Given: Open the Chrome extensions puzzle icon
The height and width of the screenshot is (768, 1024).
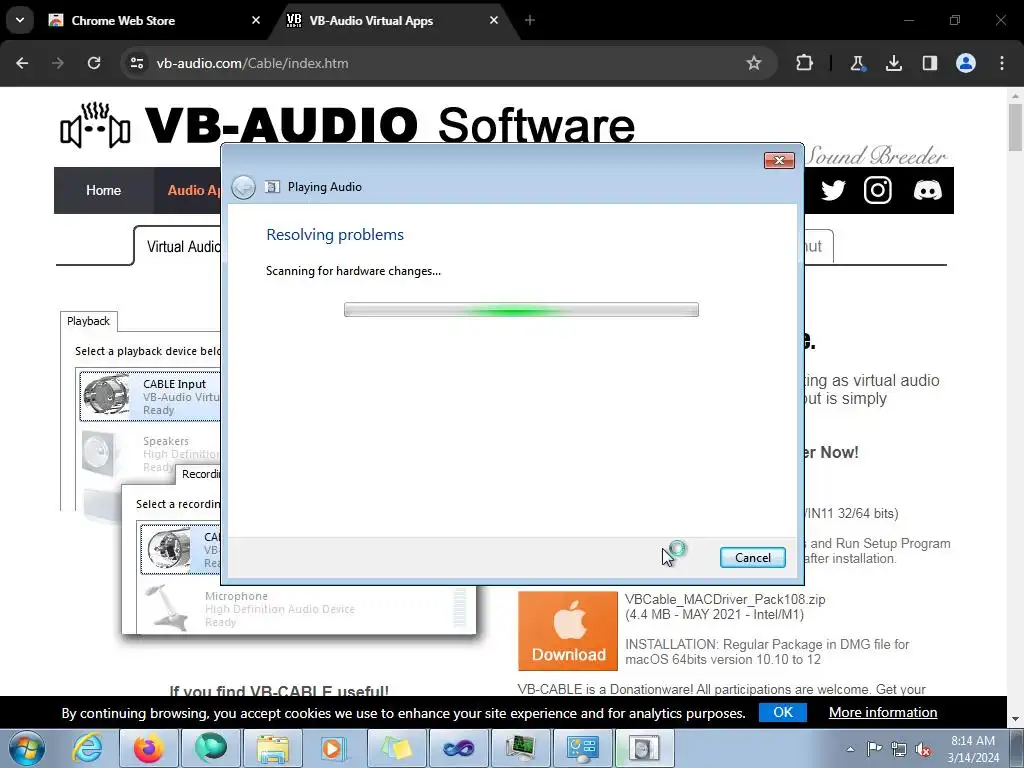Looking at the screenshot, I should click(805, 63).
